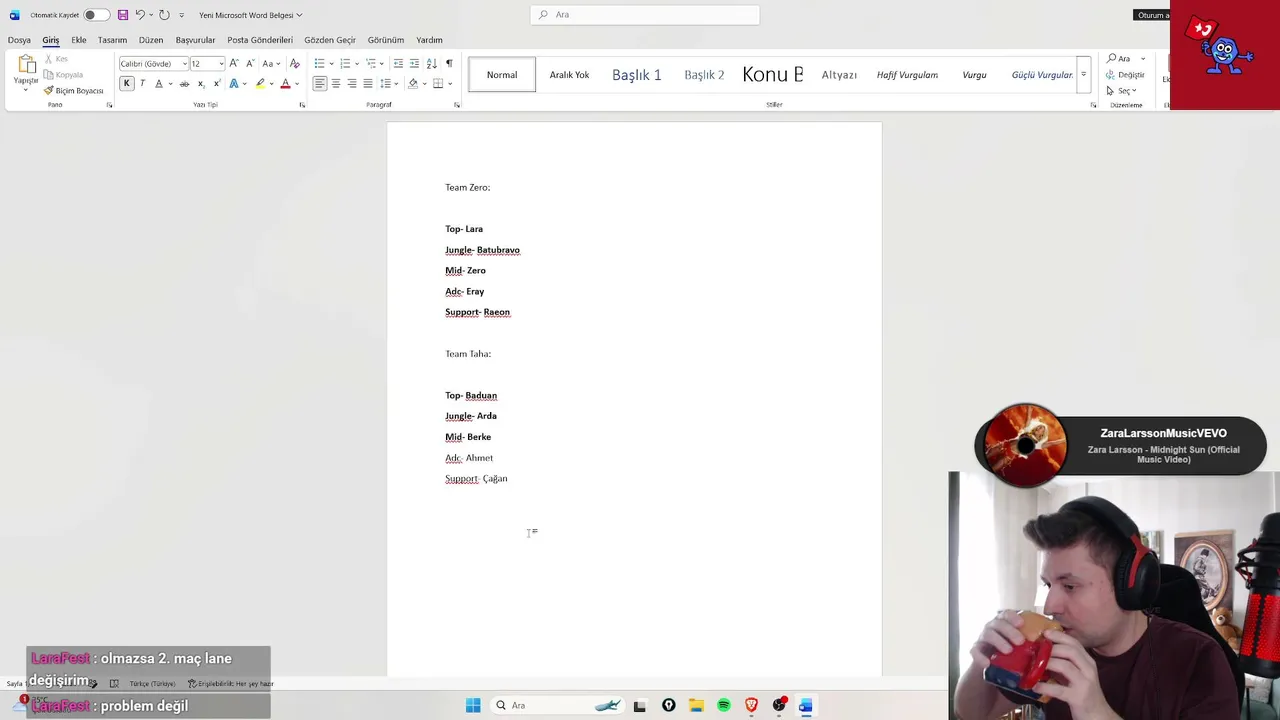Open File Explorer from the taskbar
This screenshot has height=720, width=1280.
coord(696,705)
